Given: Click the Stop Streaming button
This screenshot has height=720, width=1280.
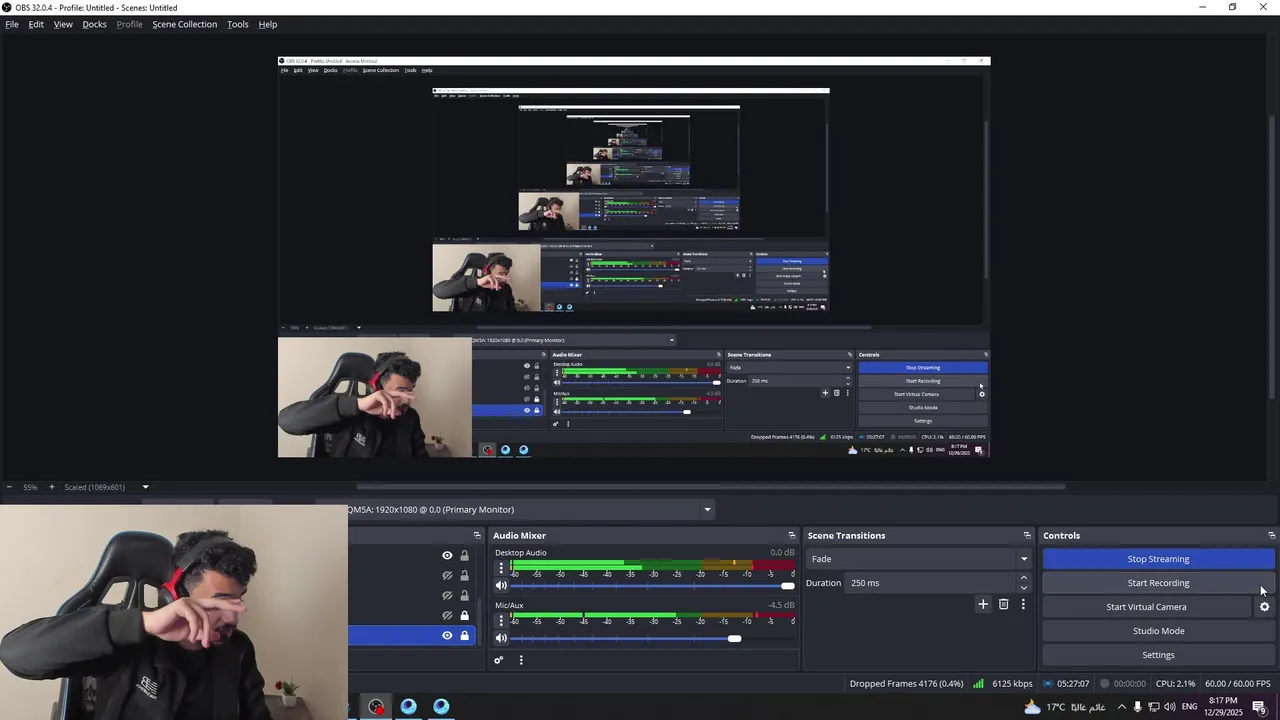Looking at the screenshot, I should [1158, 559].
